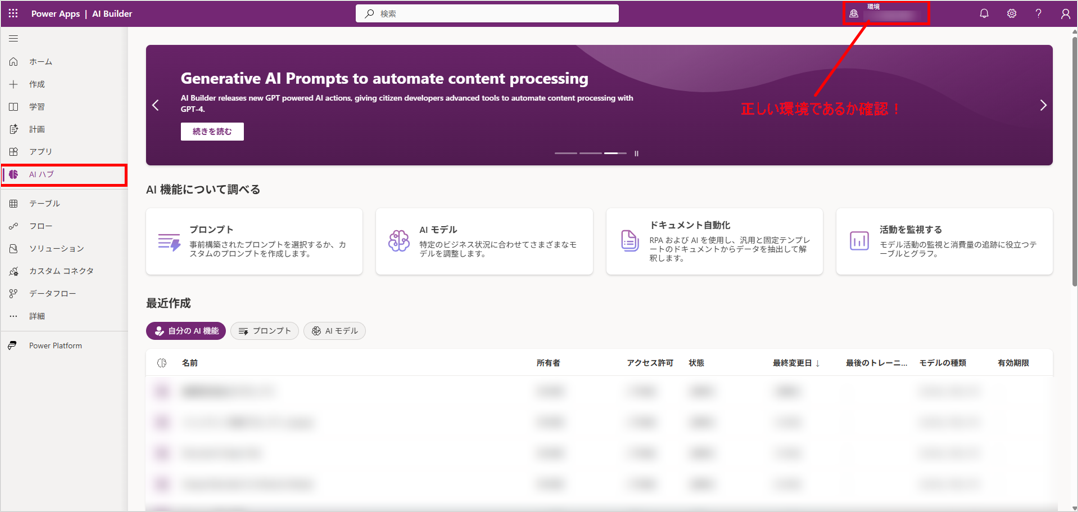Open the ドキュメント自動化 card

(x=714, y=241)
